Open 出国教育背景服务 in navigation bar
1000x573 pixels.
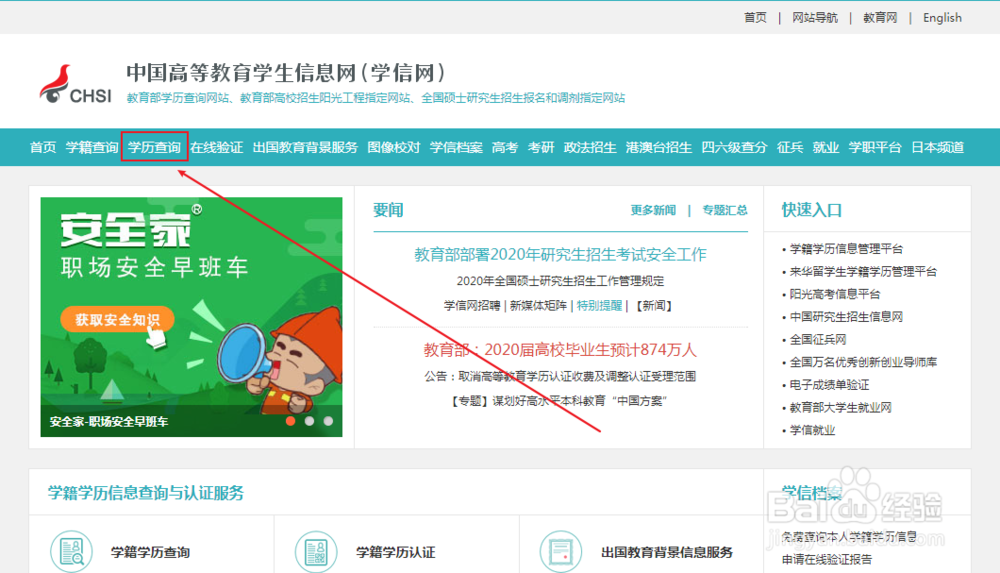[x=305, y=147]
